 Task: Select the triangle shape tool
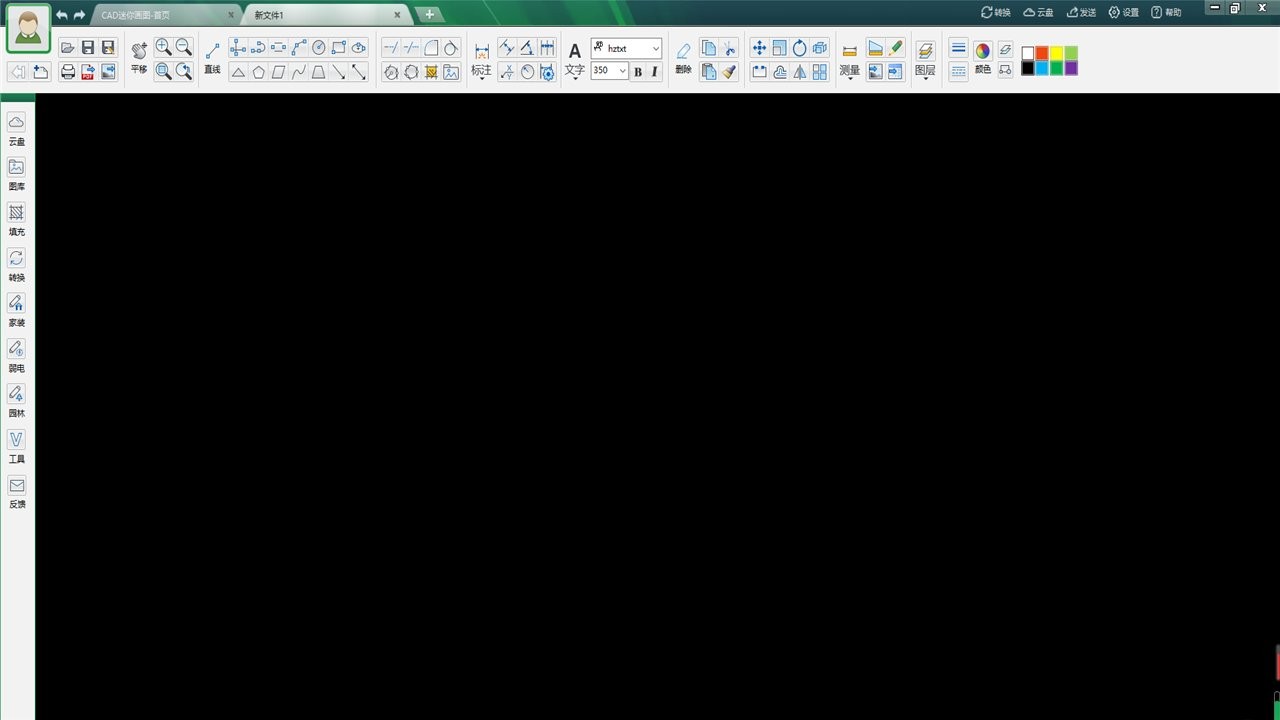tap(238, 72)
